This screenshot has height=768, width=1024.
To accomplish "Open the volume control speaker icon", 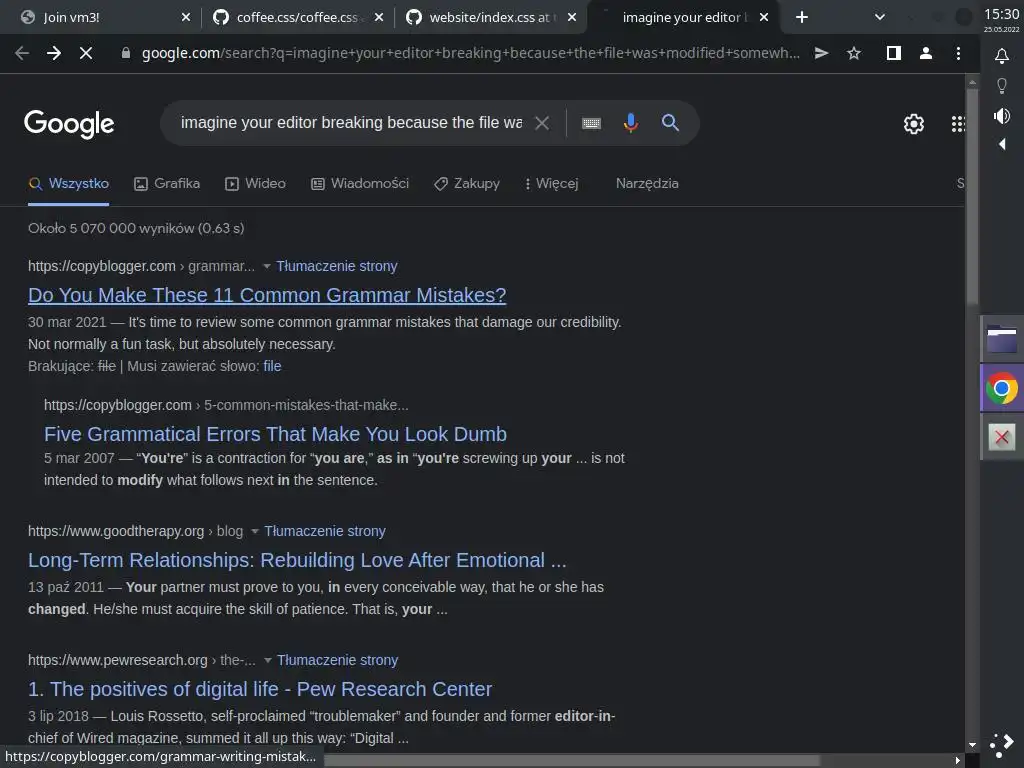I will (x=1002, y=116).
